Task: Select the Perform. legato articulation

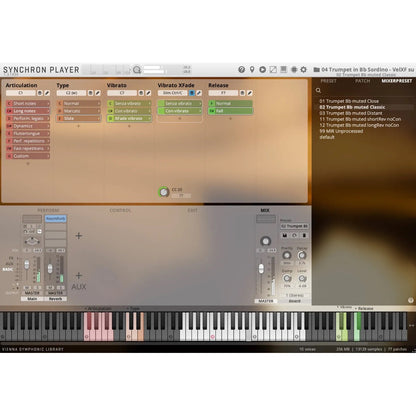Action: tap(28, 118)
